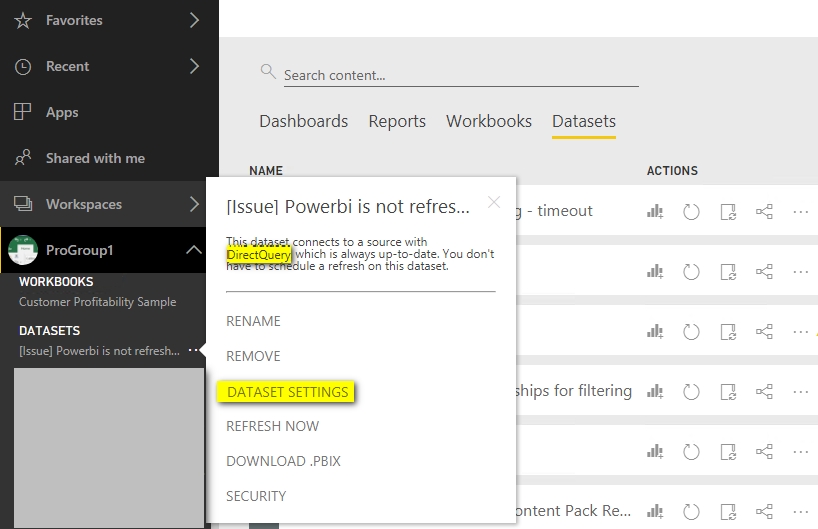Choose RENAME in dataset menu
The height and width of the screenshot is (529, 818).
click(x=253, y=321)
